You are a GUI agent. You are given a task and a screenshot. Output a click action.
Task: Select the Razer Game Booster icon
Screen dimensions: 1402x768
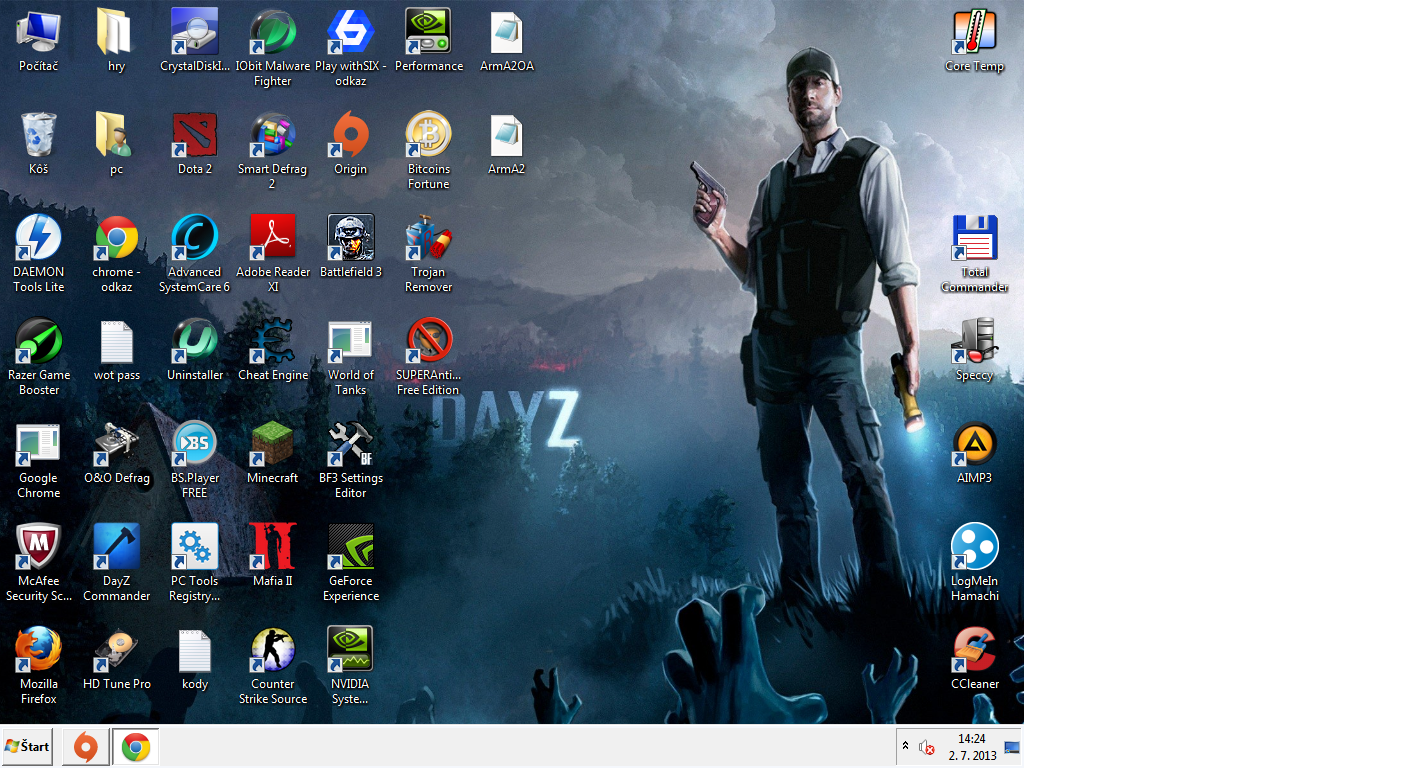[x=38, y=357]
